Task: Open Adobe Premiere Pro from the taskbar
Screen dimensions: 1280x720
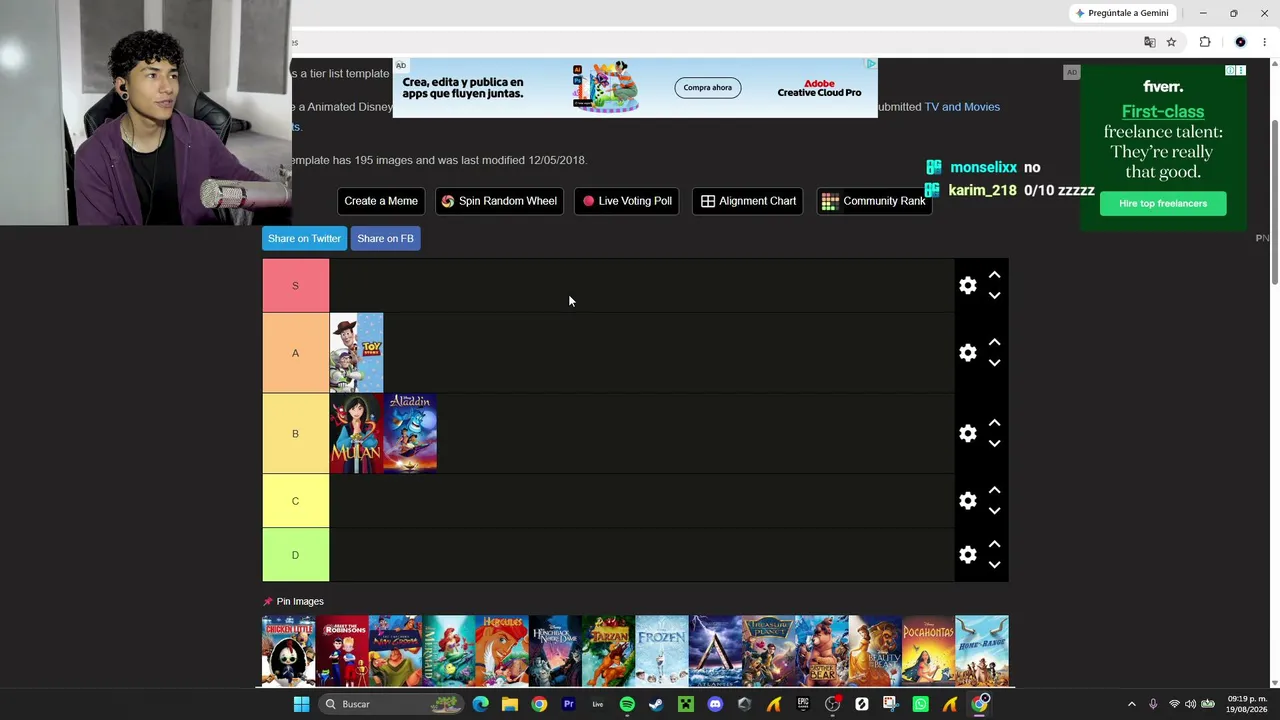Action: click(x=568, y=704)
